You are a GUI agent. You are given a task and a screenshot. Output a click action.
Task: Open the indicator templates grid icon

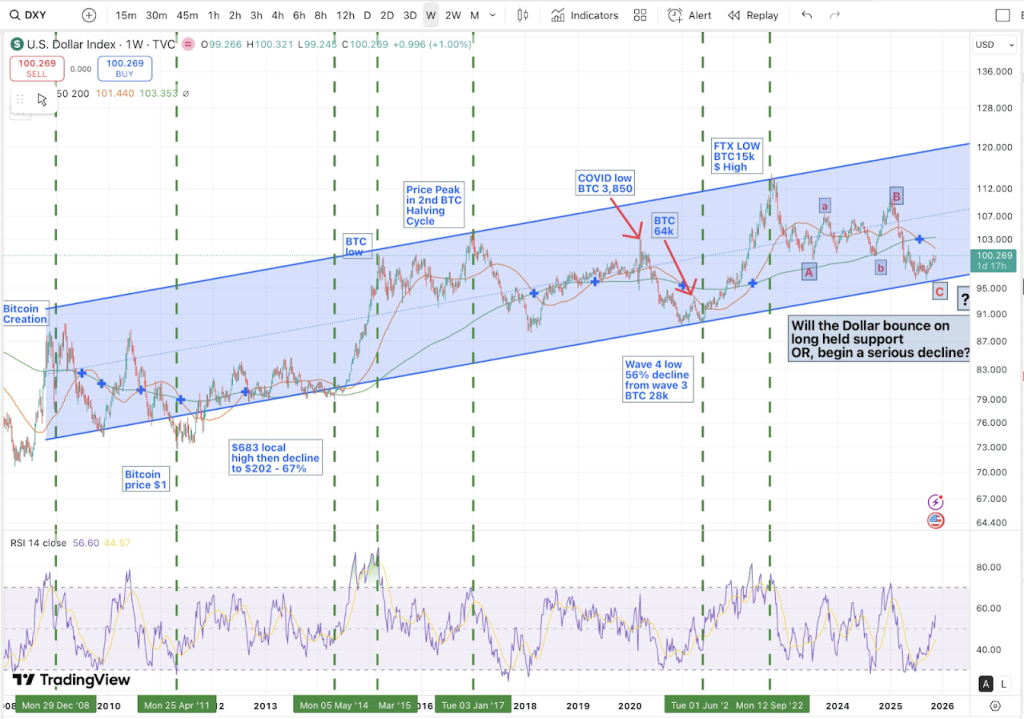click(640, 15)
